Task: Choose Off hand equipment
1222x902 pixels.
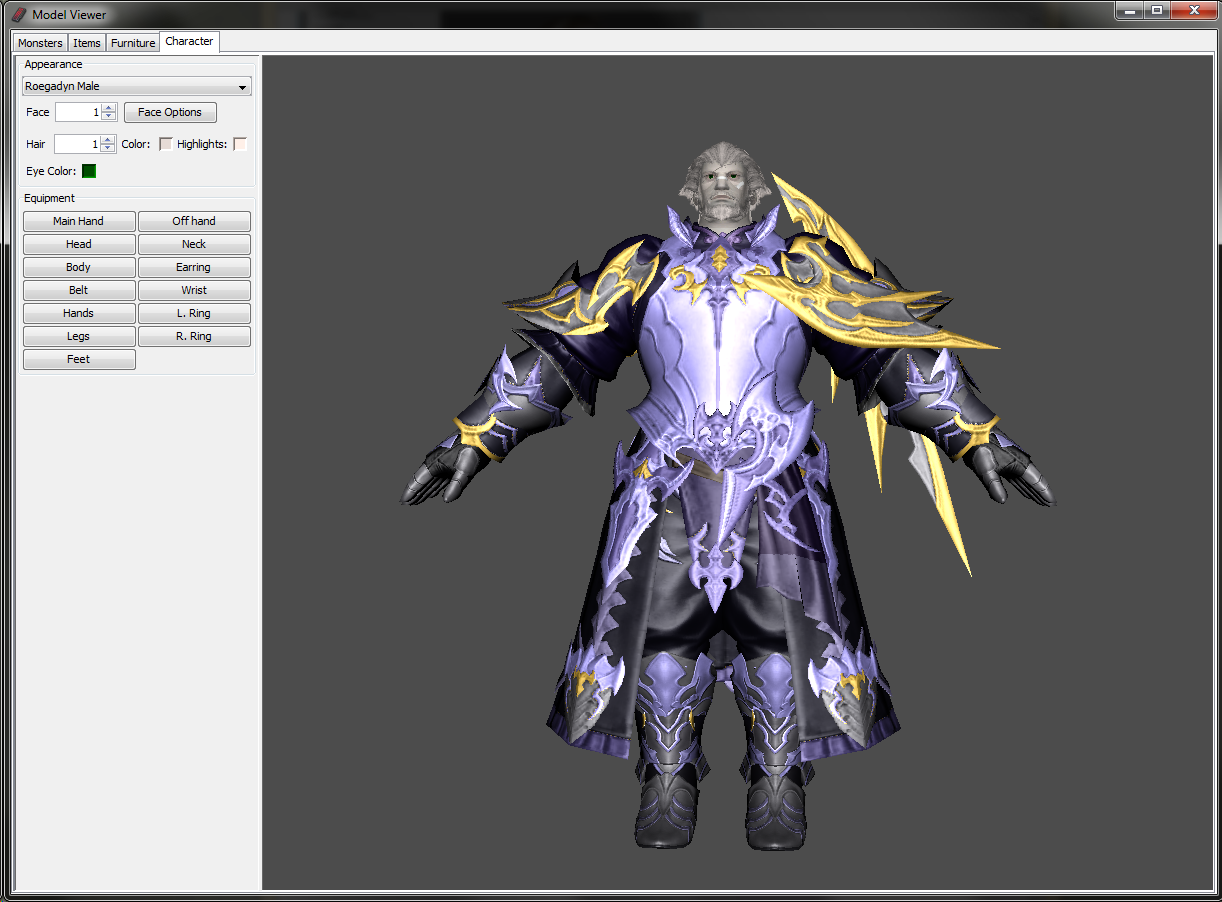Action: pos(194,221)
